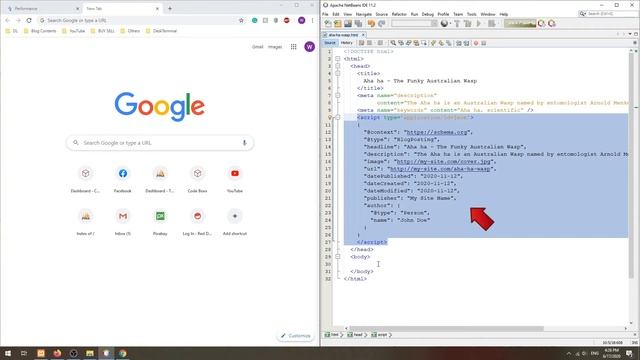
Task: Click the Run Project play icon
Action: pos(479,24)
